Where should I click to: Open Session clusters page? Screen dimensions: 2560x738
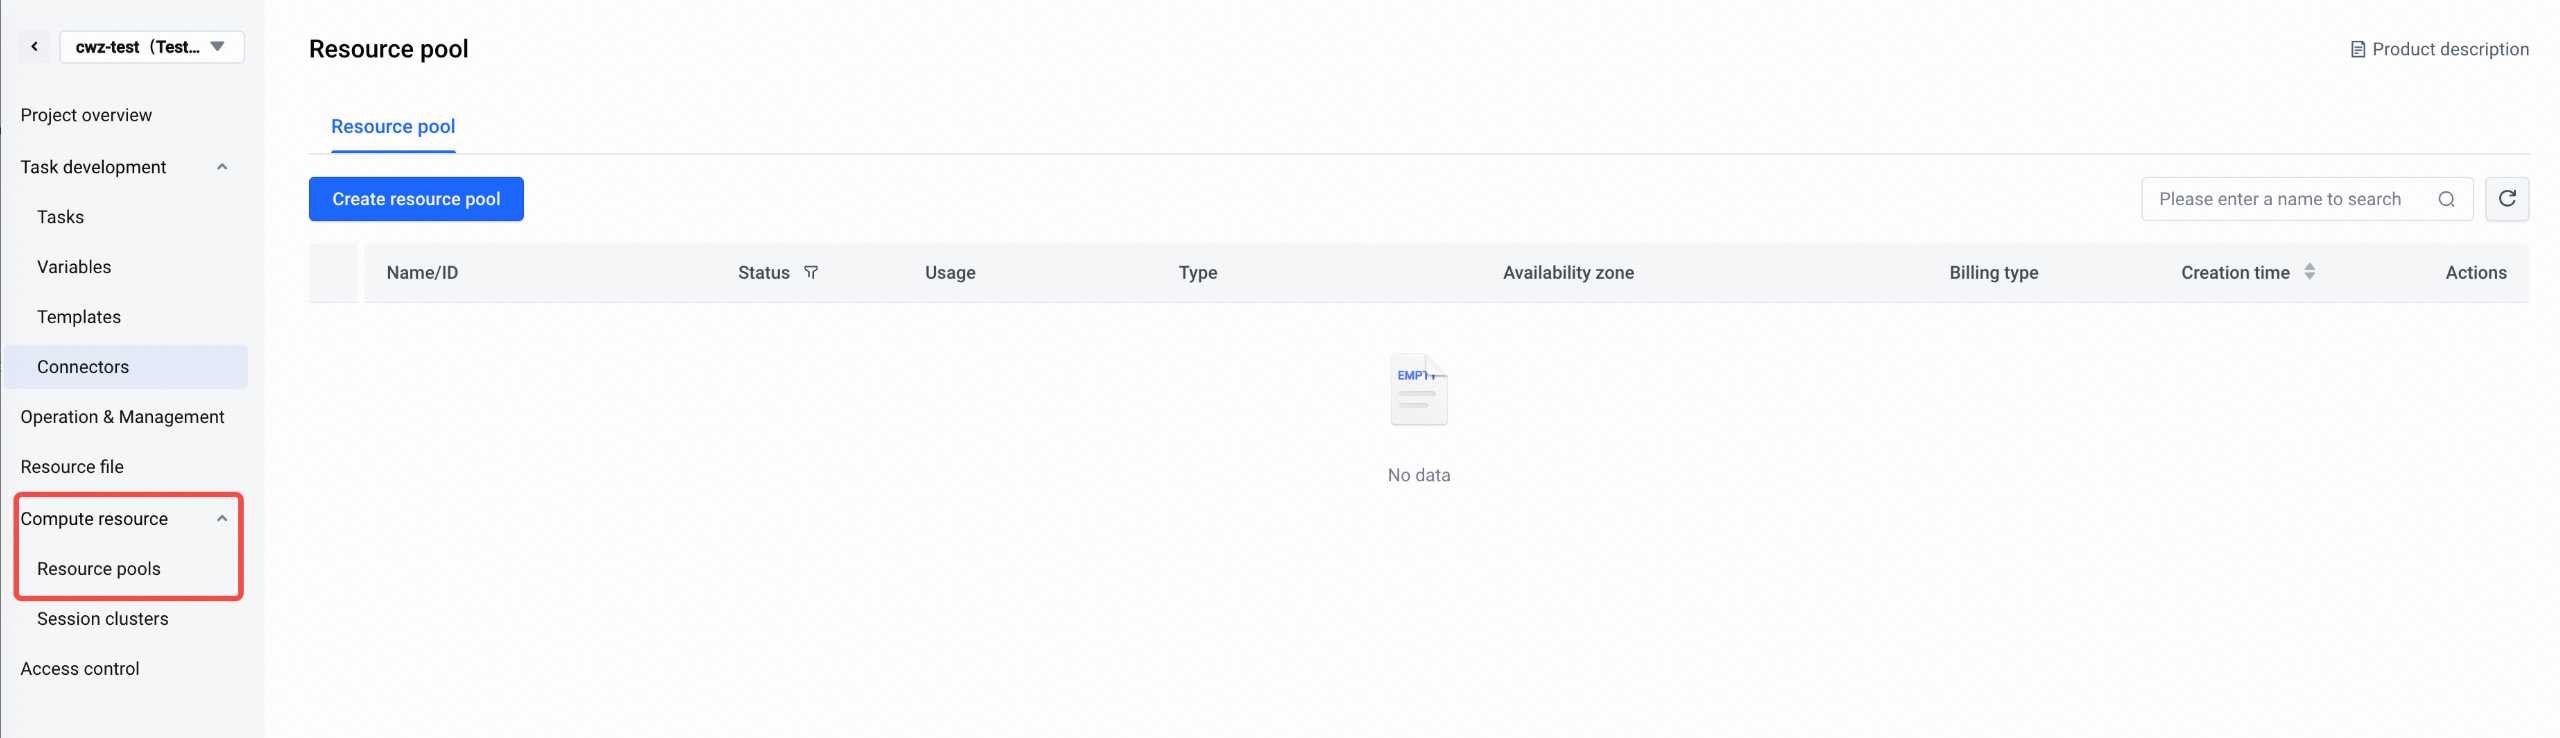(103, 619)
